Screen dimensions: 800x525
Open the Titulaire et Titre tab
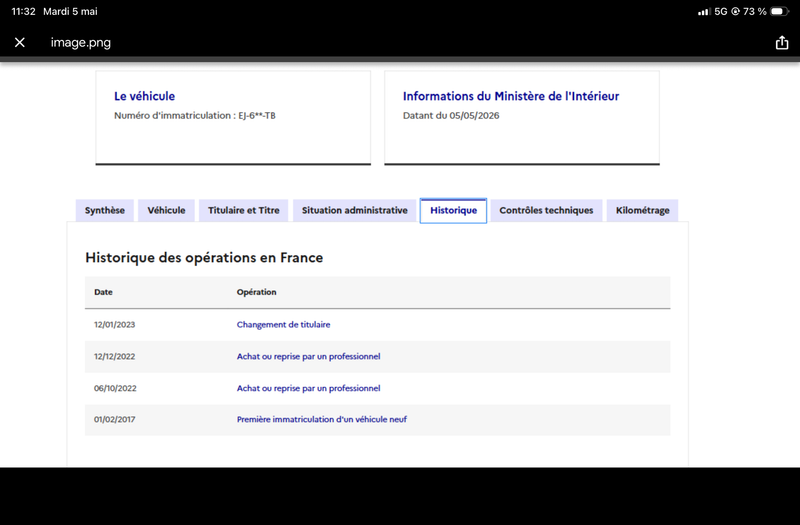click(x=243, y=210)
